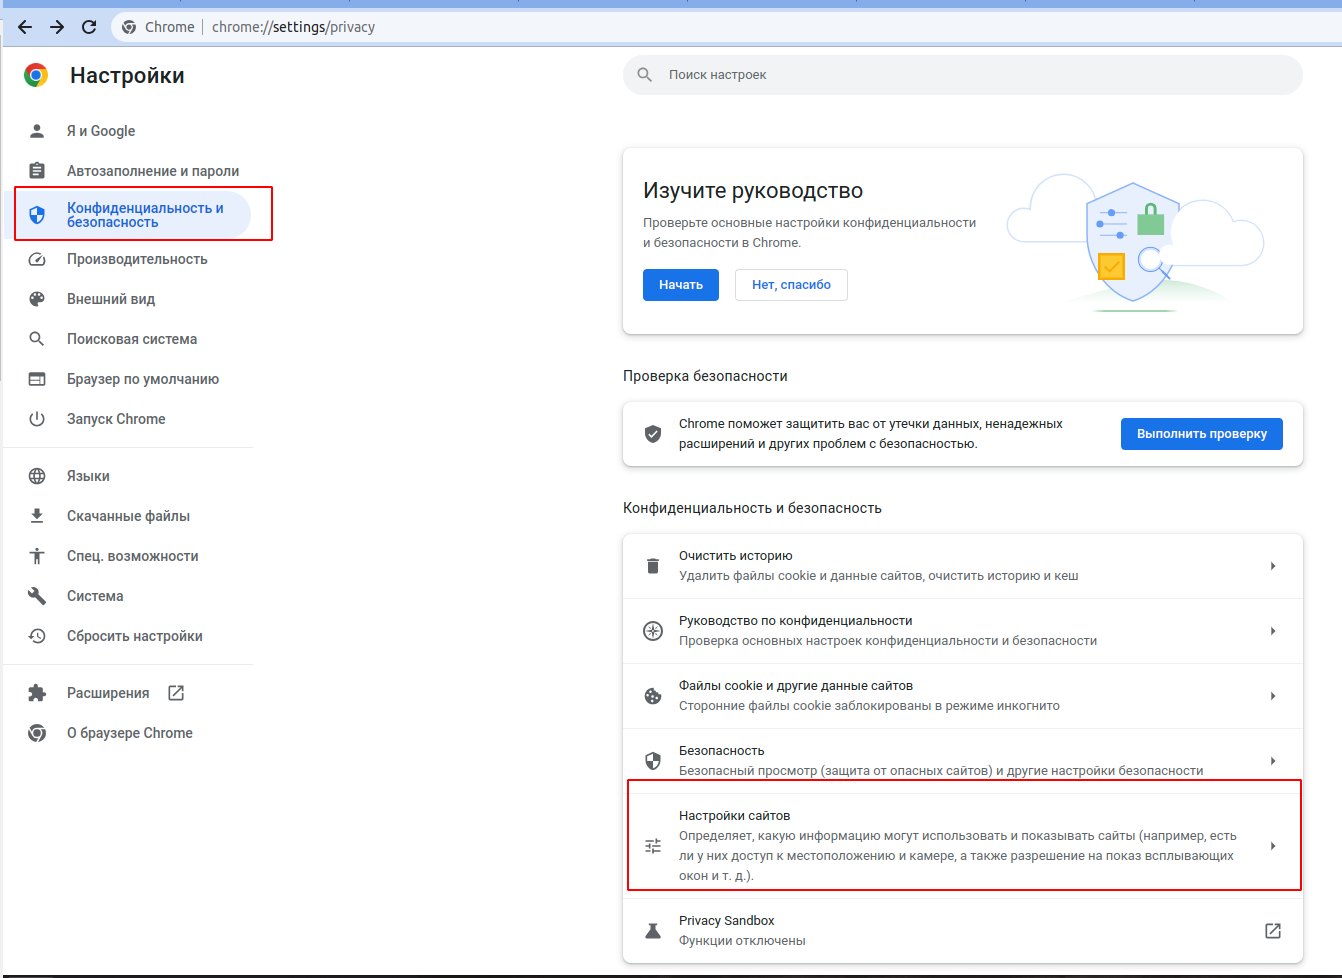Expand Настройки сайтов with its arrow
The image size is (1342, 978).
click(1273, 846)
